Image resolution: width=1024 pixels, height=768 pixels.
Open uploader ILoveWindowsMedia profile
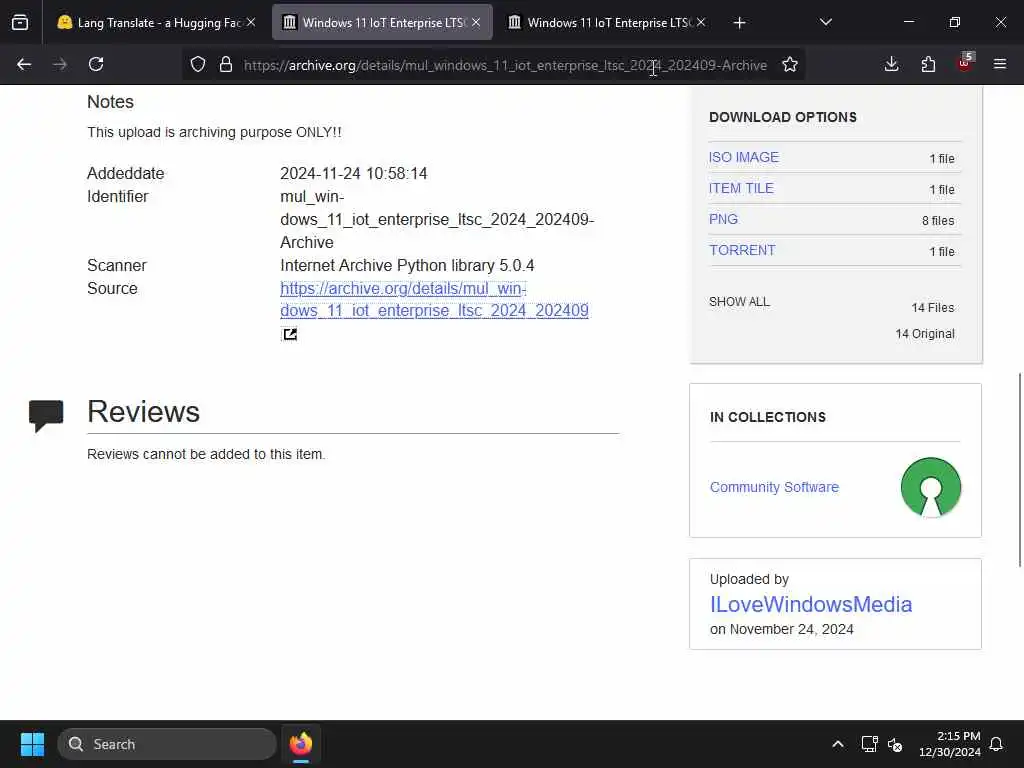(811, 604)
